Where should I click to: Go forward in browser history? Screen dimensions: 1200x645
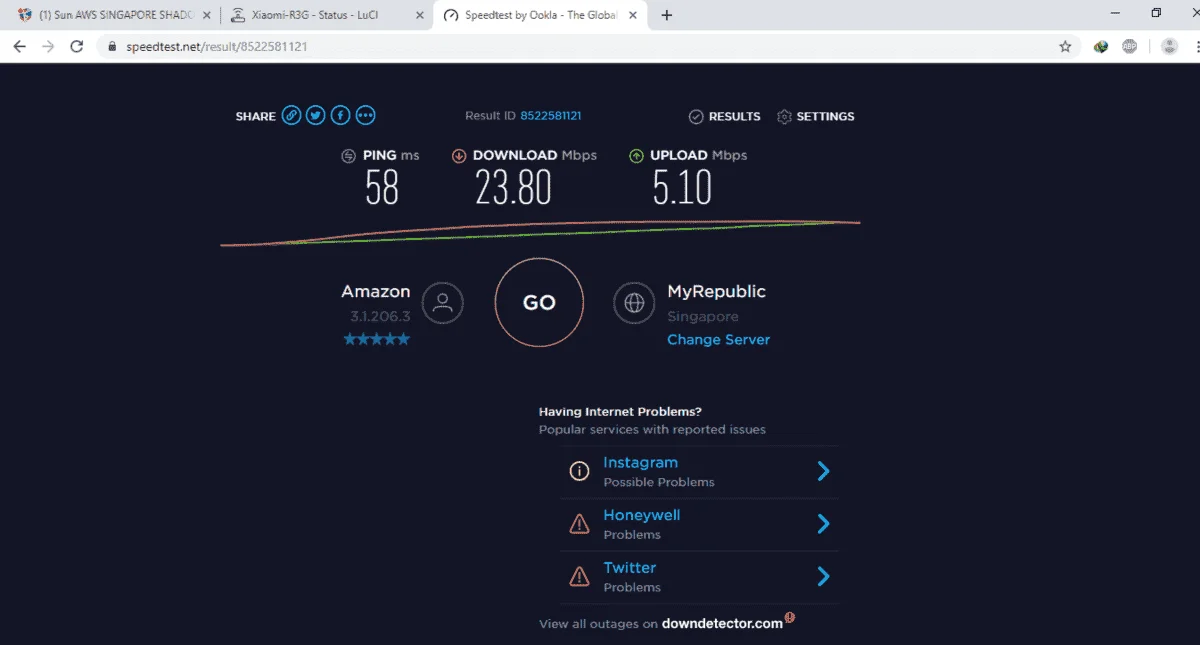point(47,46)
